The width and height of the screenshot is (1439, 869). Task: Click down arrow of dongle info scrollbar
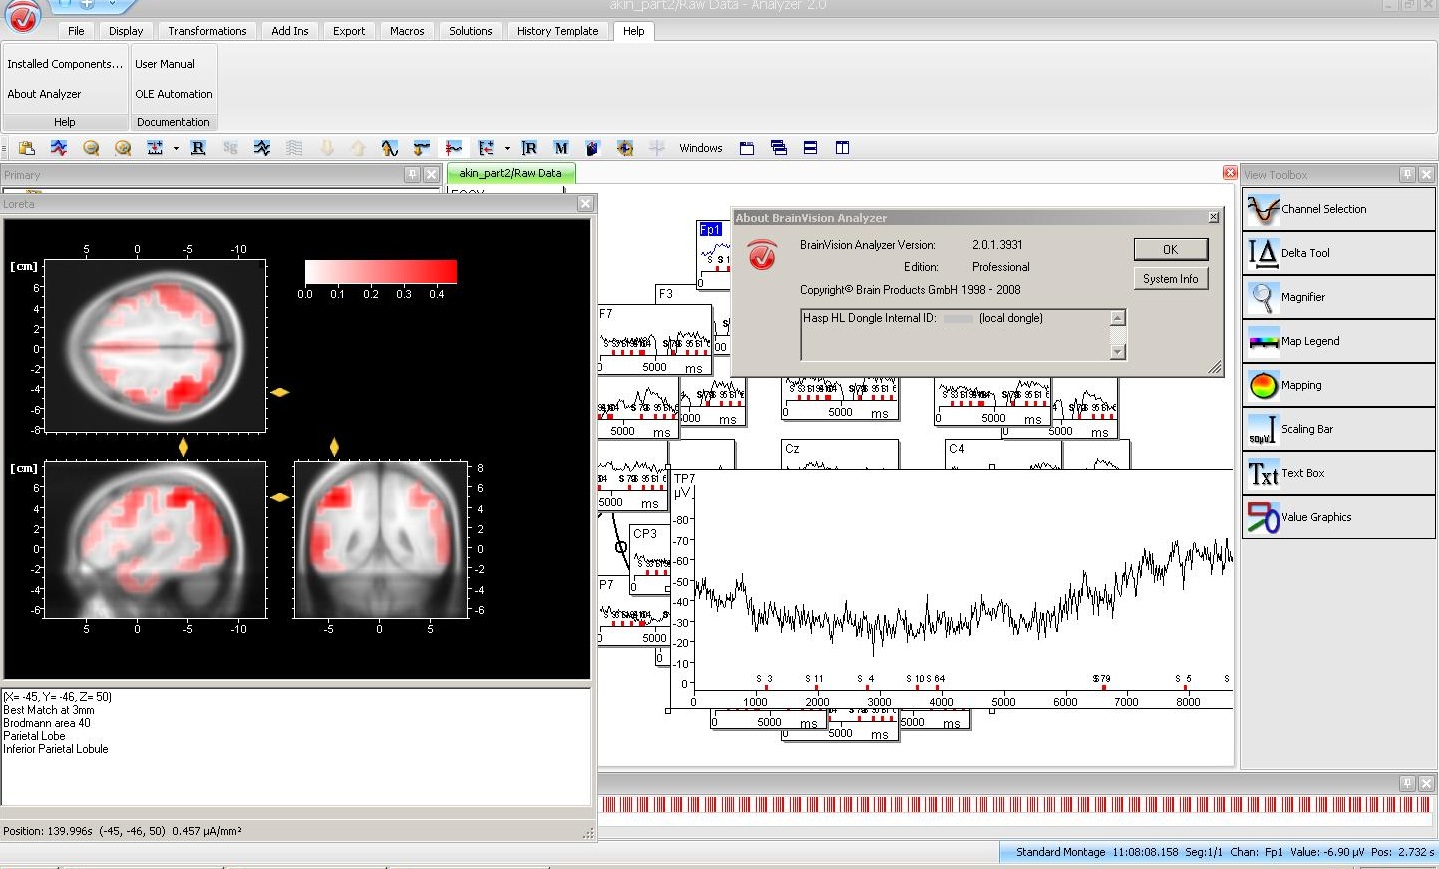click(x=1118, y=352)
